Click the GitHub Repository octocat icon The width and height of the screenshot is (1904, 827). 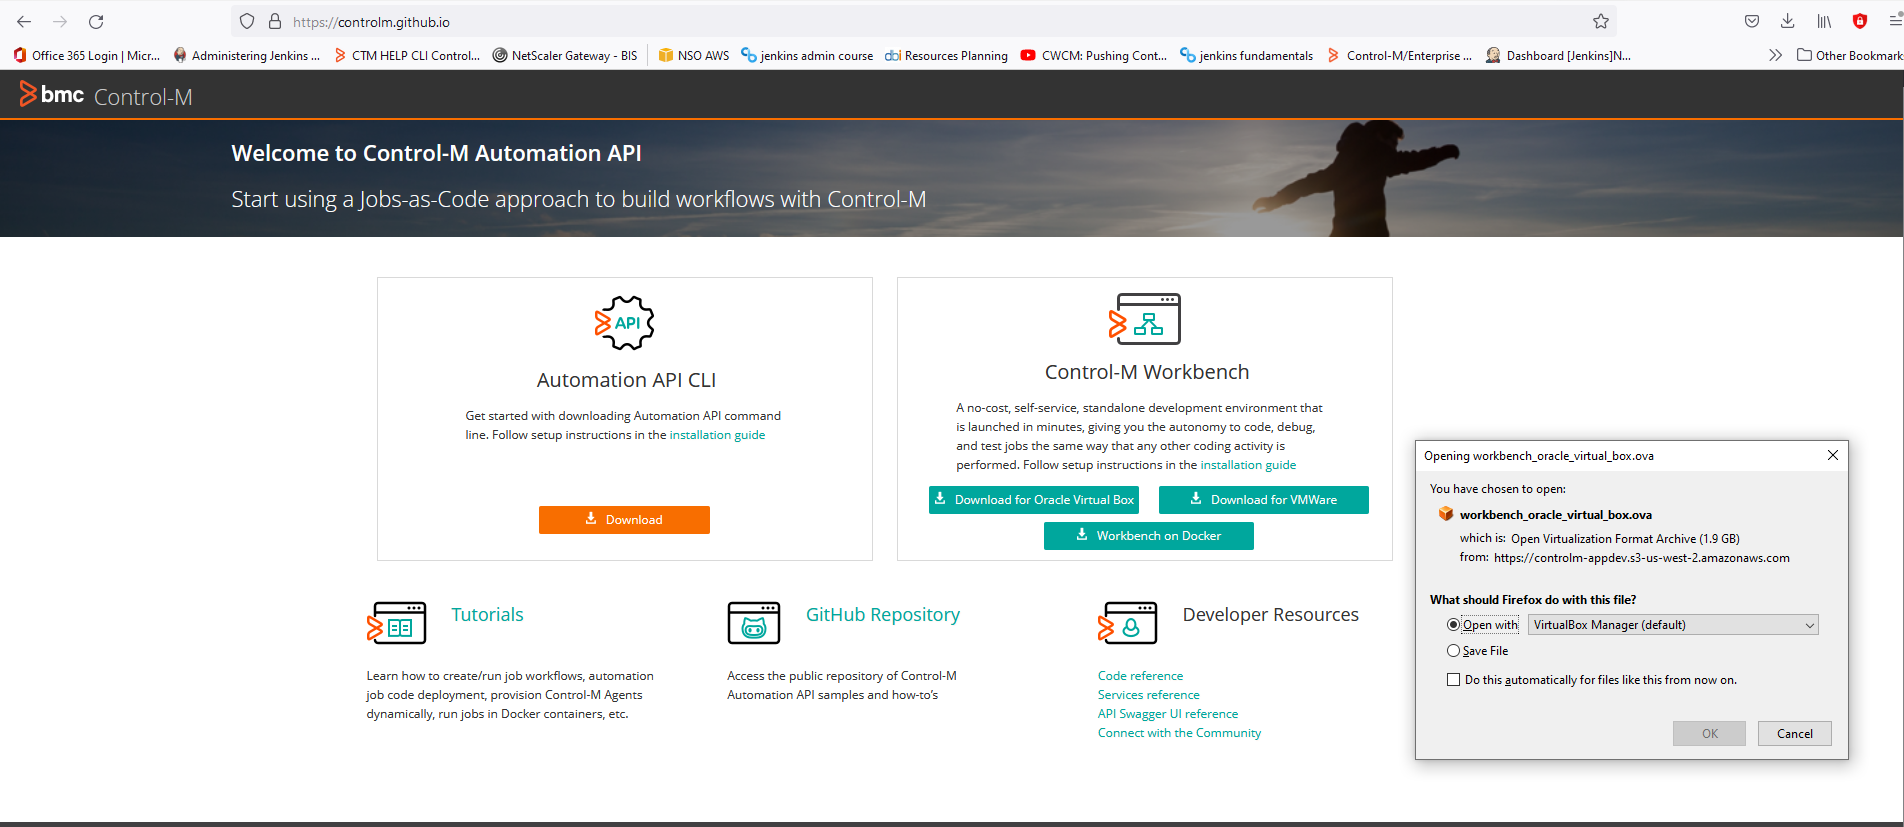(754, 622)
